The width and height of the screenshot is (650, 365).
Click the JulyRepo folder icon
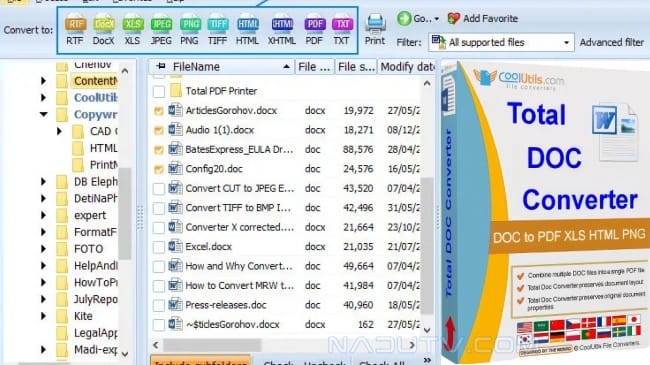61,299
